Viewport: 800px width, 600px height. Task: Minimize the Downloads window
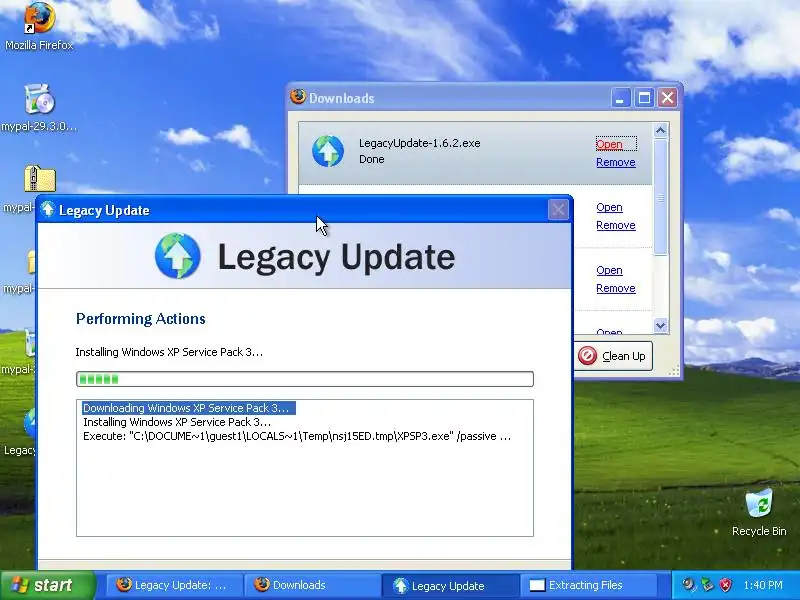620,97
